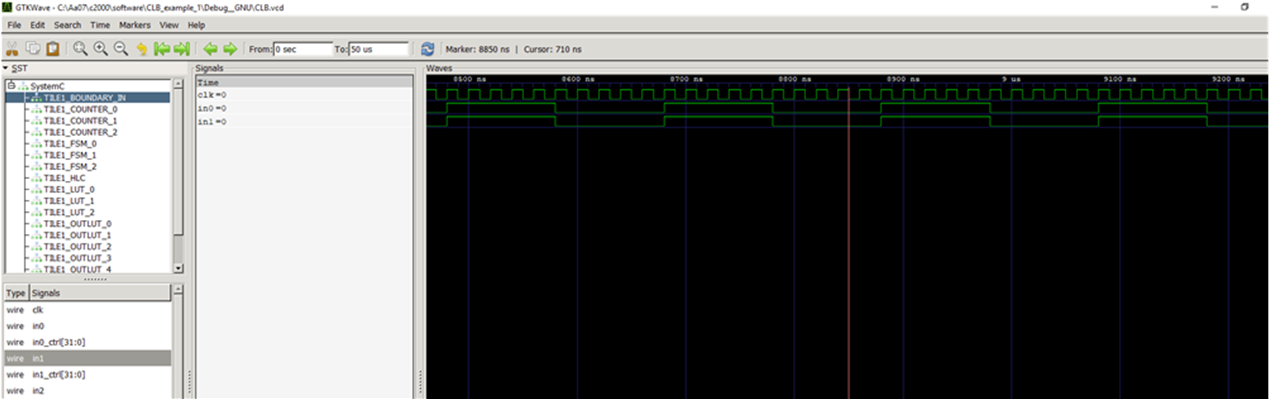Screen dimensions: 1270x400
Task: Click the Zoom Fit magnifier icon
Action: point(81,48)
